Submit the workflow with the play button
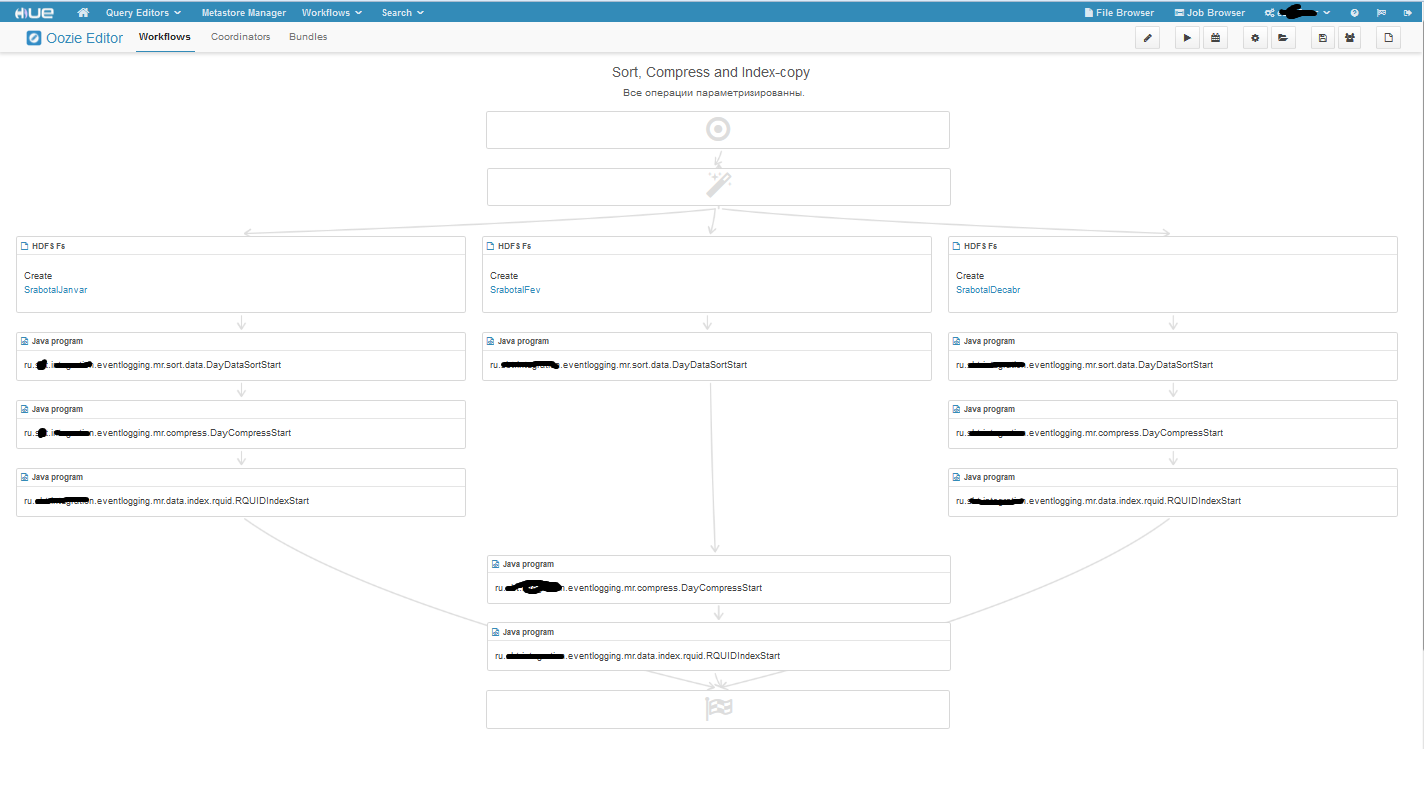 [1187, 38]
